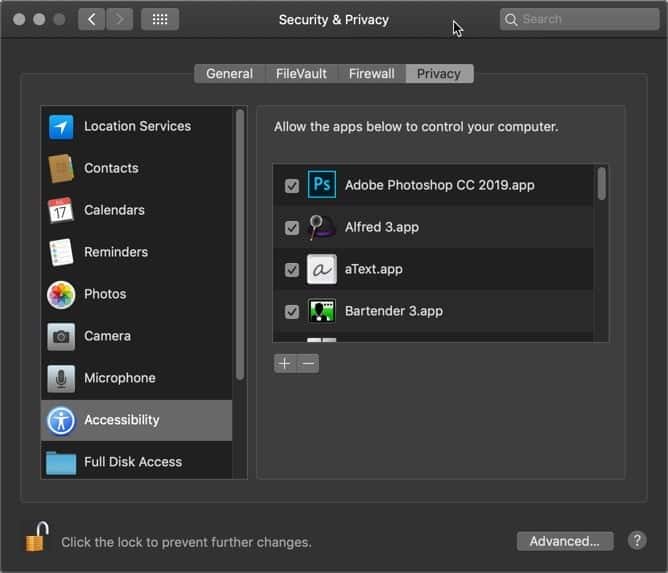Click the magnifying glass search icon
Image resolution: width=668 pixels, height=573 pixels.
511,20
